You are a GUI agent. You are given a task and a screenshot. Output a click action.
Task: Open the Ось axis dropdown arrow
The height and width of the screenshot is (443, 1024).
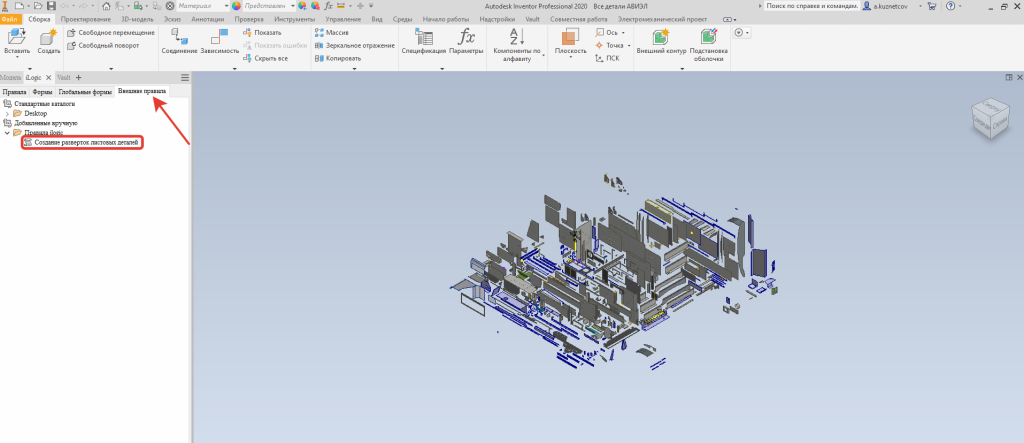point(623,32)
